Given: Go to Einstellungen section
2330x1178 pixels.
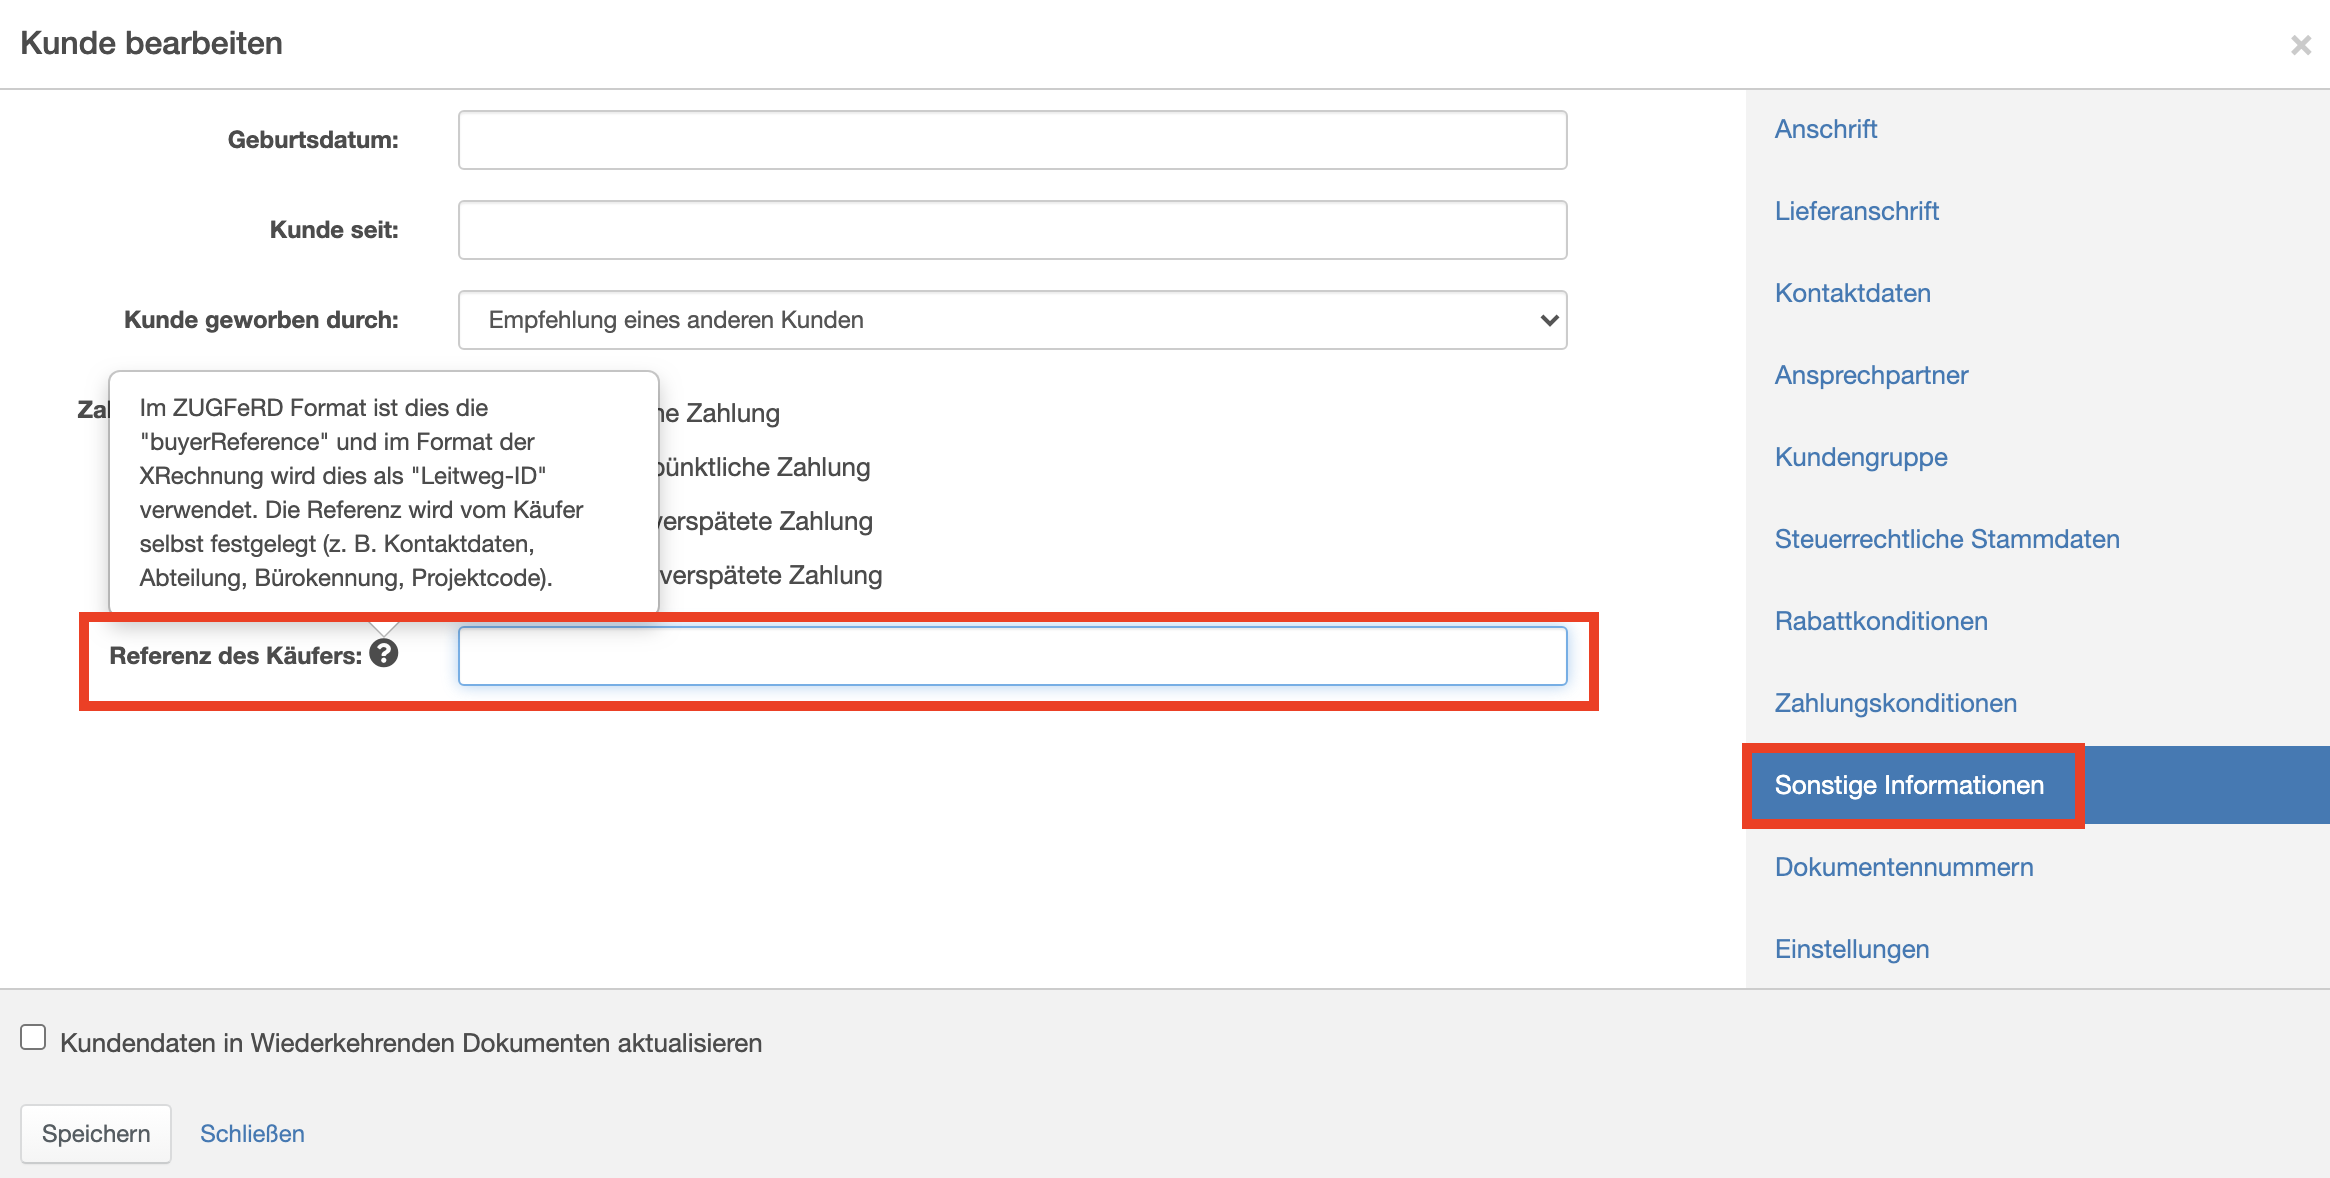Looking at the screenshot, I should tap(1851, 949).
